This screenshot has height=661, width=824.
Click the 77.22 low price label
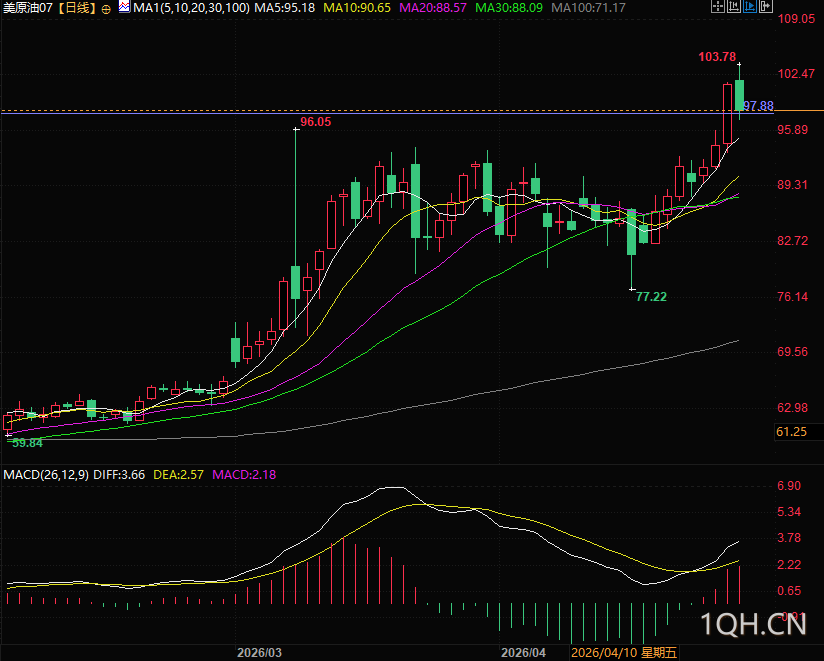pyautogui.click(x=651, y=297)
